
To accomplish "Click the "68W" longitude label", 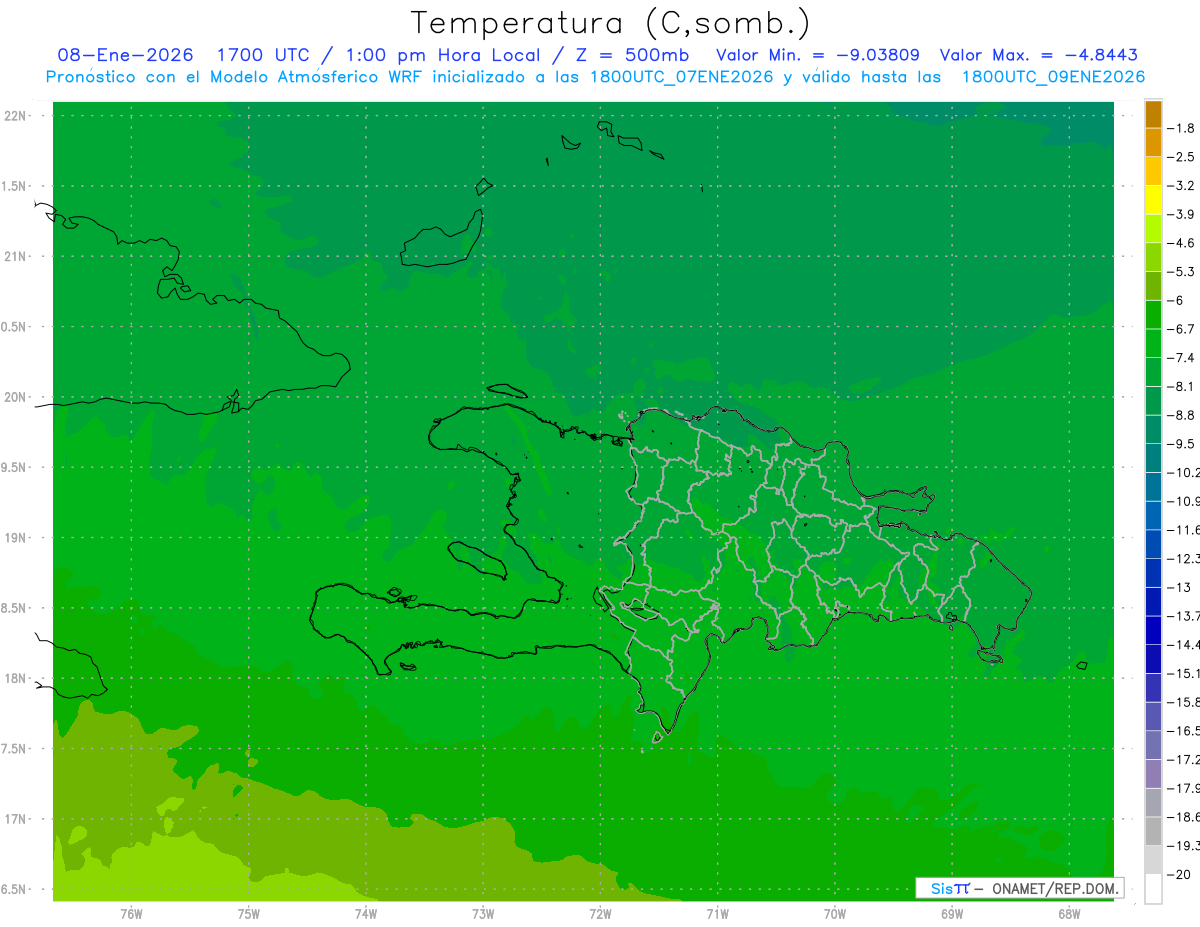I will point(1069,914).
